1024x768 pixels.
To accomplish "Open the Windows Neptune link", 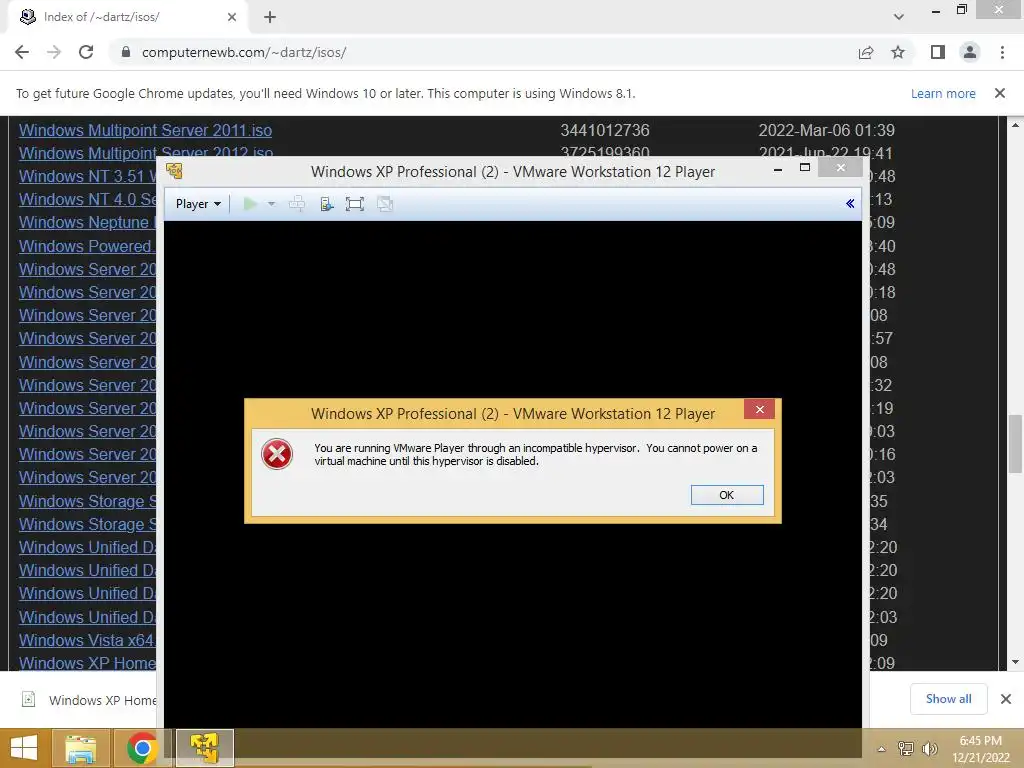I will click(x=87, y=222).
